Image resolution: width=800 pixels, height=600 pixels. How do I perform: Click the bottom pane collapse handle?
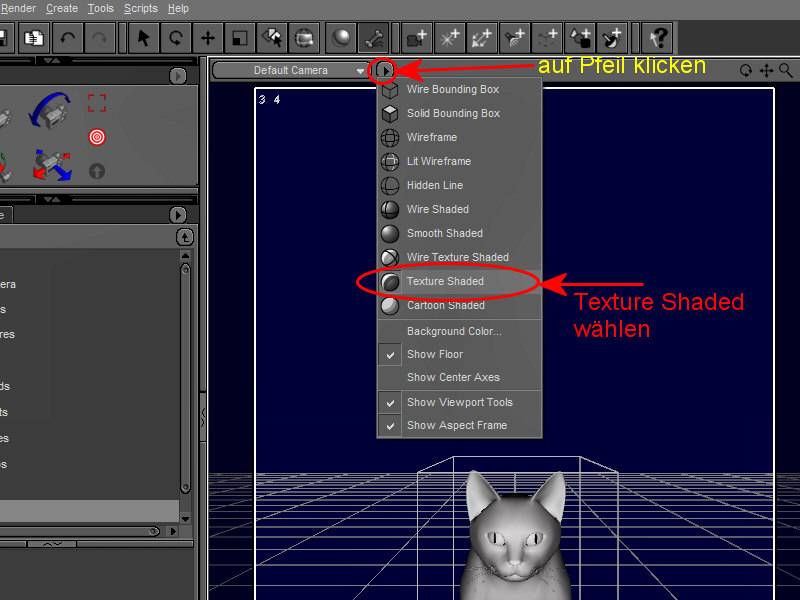point(52,544)
